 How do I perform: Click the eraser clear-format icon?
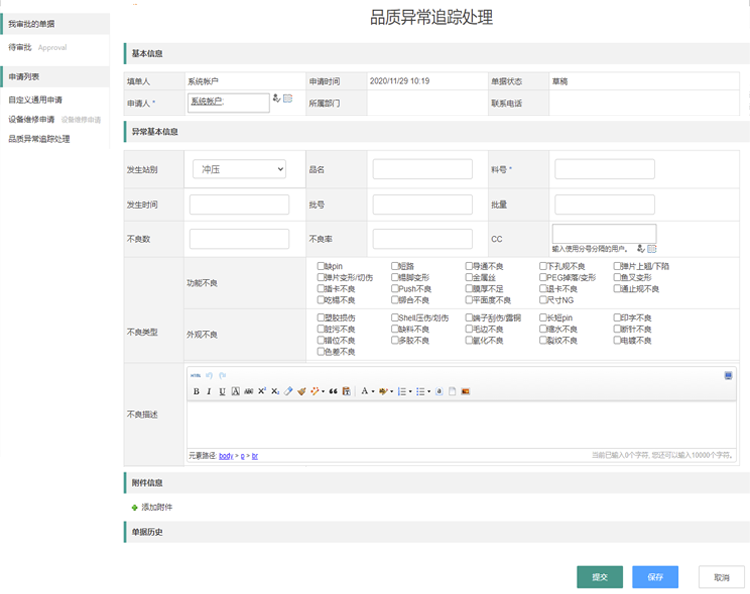(x=288, y=391)
